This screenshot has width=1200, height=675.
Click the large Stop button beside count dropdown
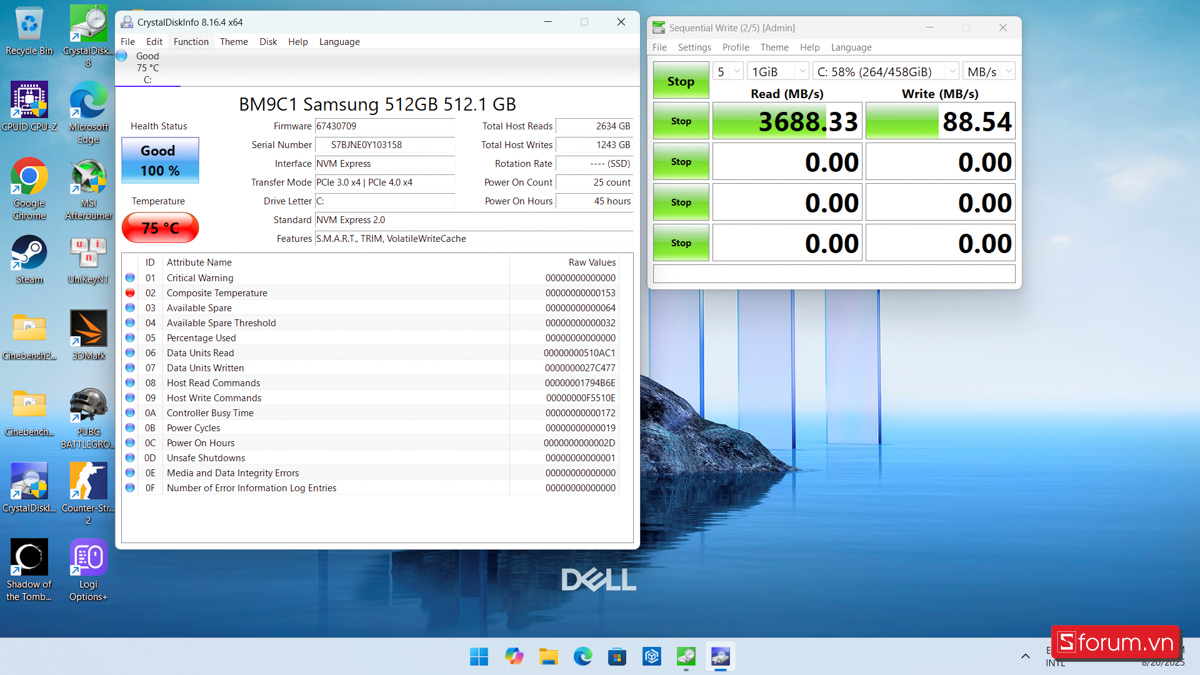coord(681,81)
